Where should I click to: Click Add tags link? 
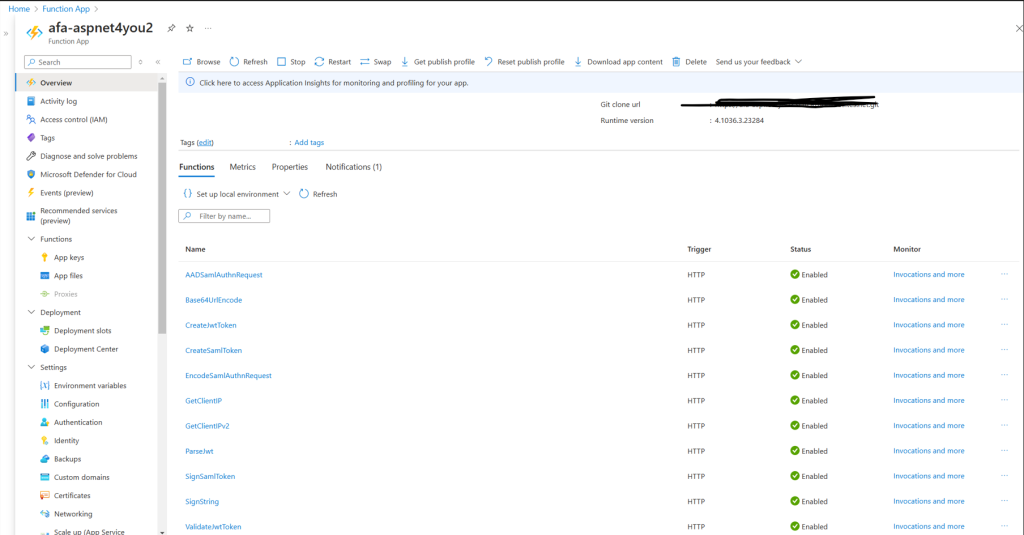[309, 142]
